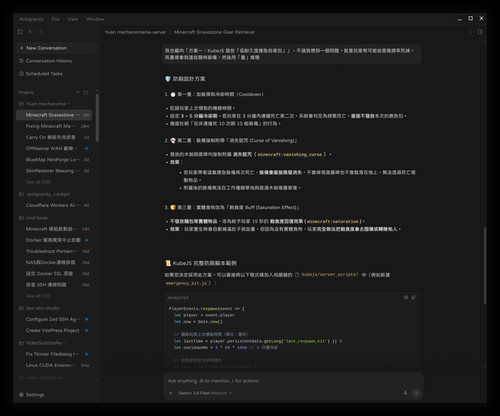
Task: Open the Carry On conversation
Action: coord(54,137)
